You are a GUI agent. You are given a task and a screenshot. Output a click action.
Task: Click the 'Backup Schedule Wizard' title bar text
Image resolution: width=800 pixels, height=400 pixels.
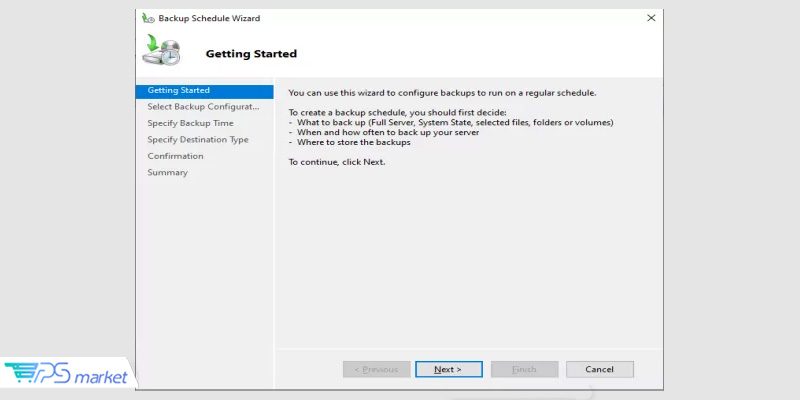(x=210, y=18)
